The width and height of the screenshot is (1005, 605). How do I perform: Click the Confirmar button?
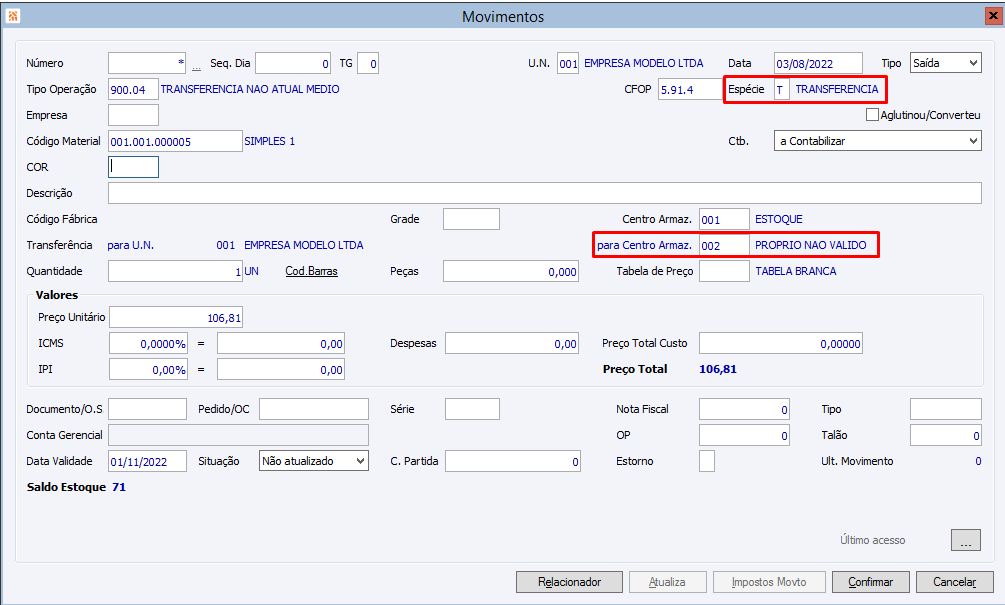[870, 582]
